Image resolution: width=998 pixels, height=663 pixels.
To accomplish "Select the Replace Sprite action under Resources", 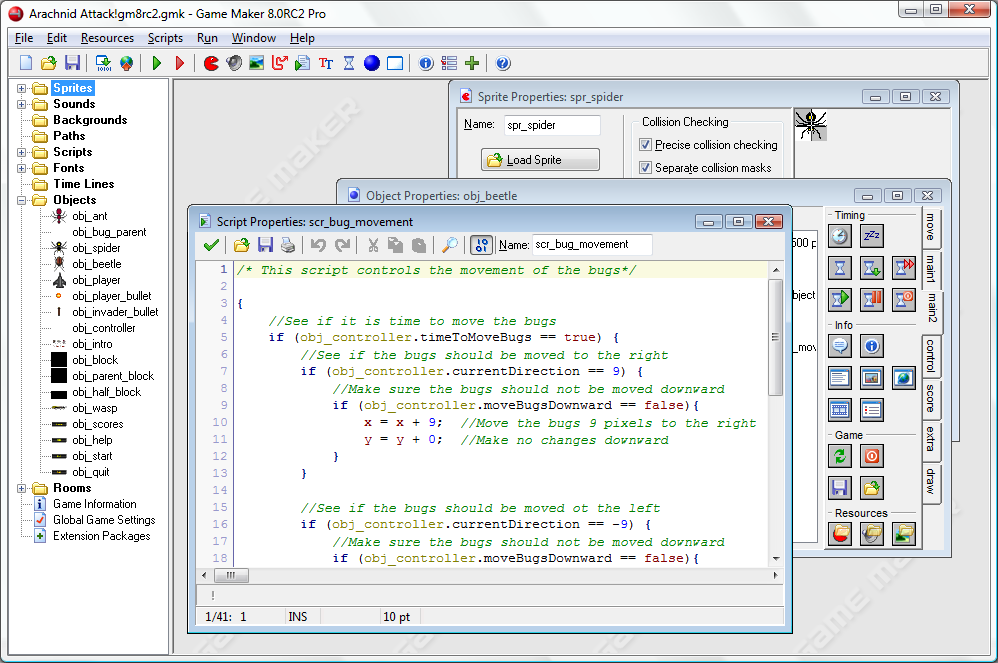I will coord(840,534).
